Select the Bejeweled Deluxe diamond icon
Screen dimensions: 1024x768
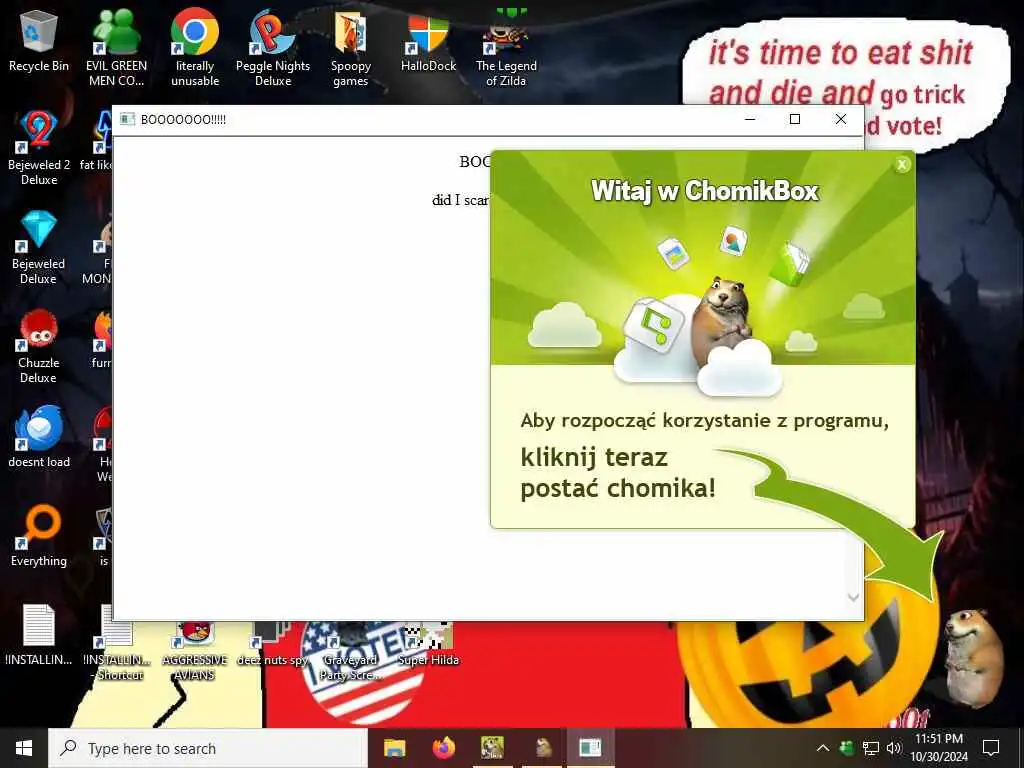tap(39, 247)
